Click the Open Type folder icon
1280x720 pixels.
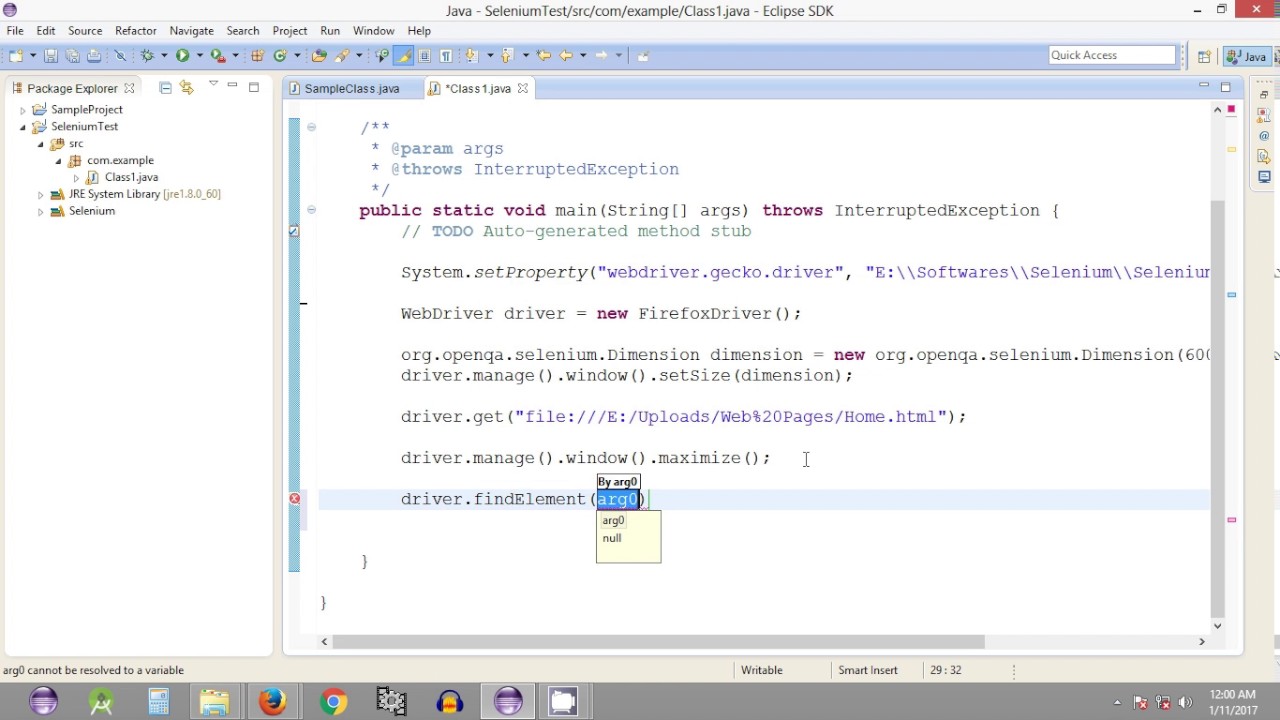[x=320, y=56]
